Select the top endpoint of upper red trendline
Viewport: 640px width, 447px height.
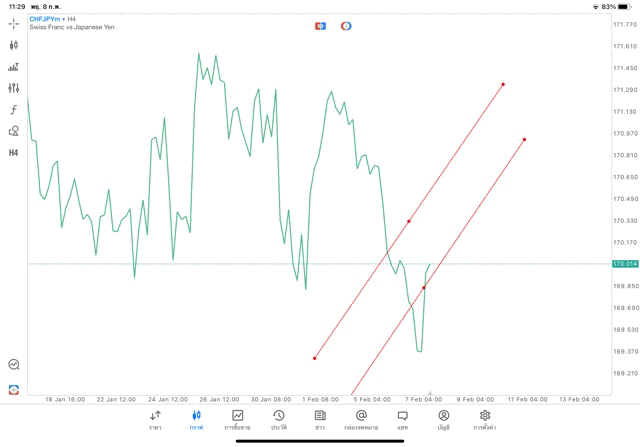tap(503, 84)
